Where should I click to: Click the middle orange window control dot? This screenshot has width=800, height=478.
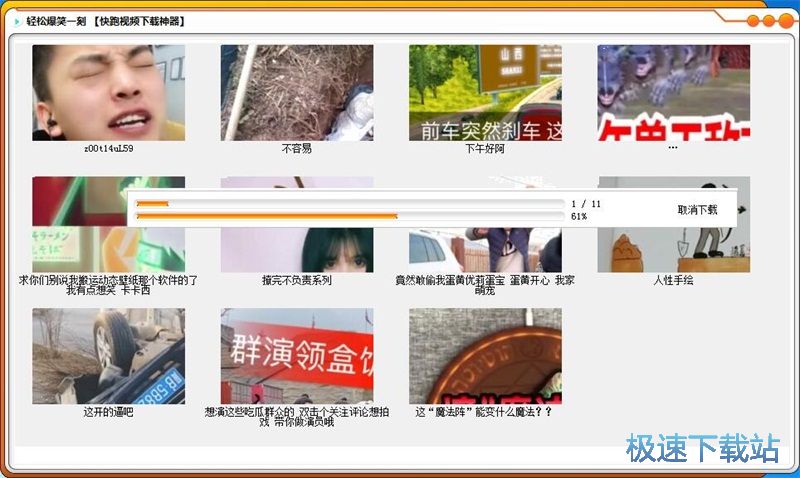click(x=768, y=21)
